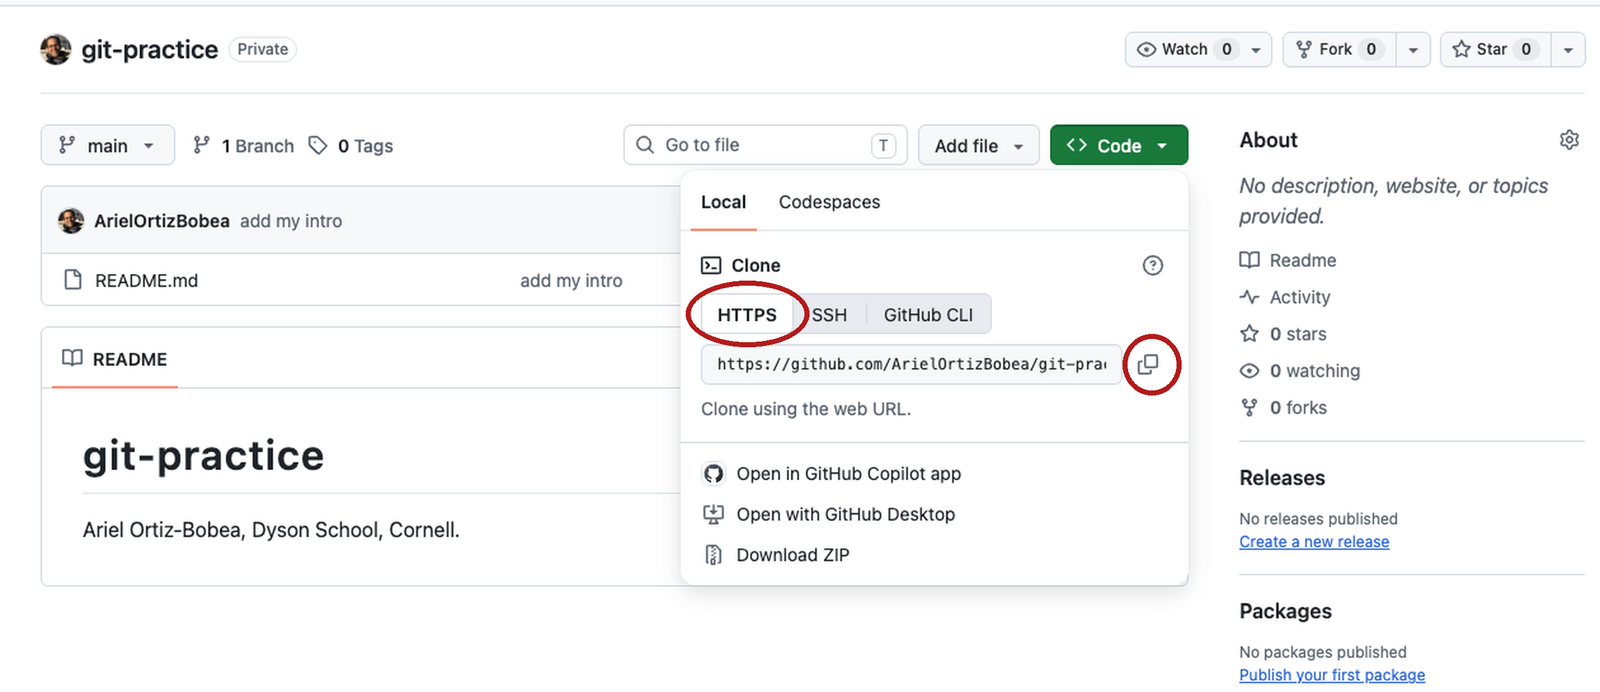Image resolution: width=1600 pixels, height=692 pixels.
Task: Toggle the green Code dropdown button
Action: click(1119, 145)
